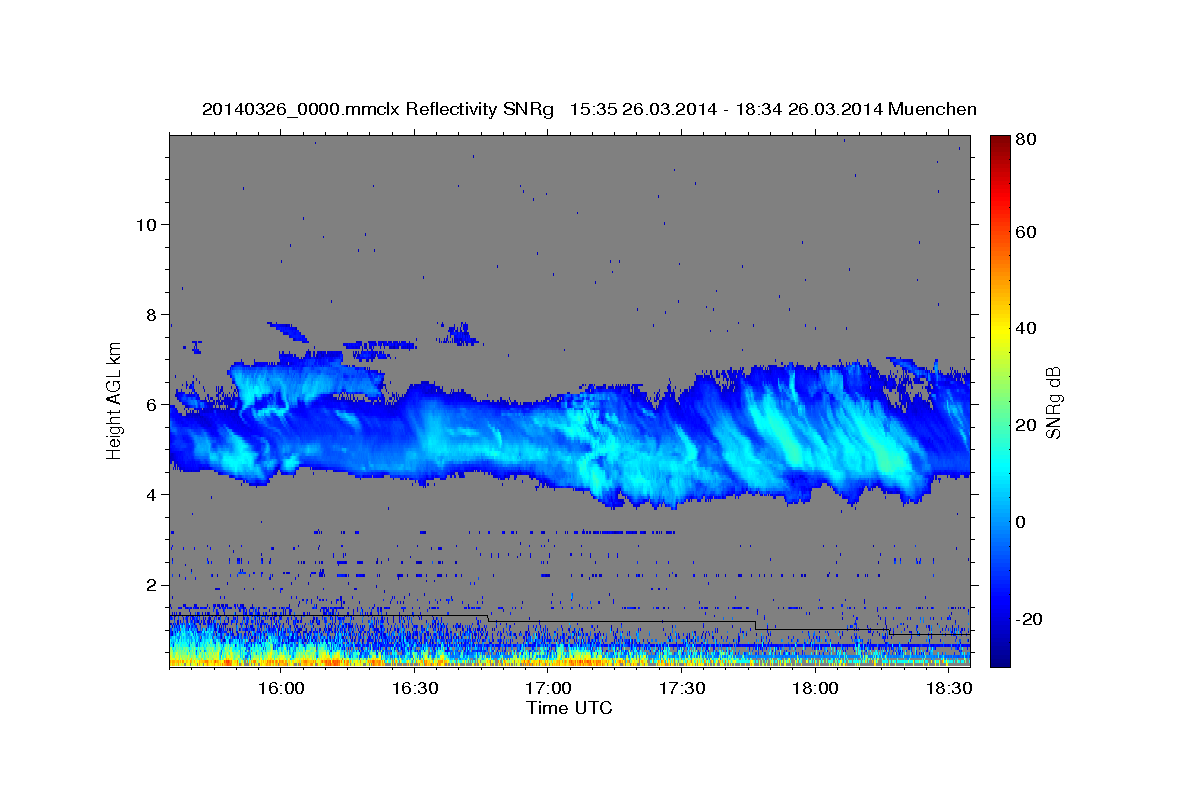
Task: Click the 'Time UTC' x-axis label
Action: (x=569, y=708)
